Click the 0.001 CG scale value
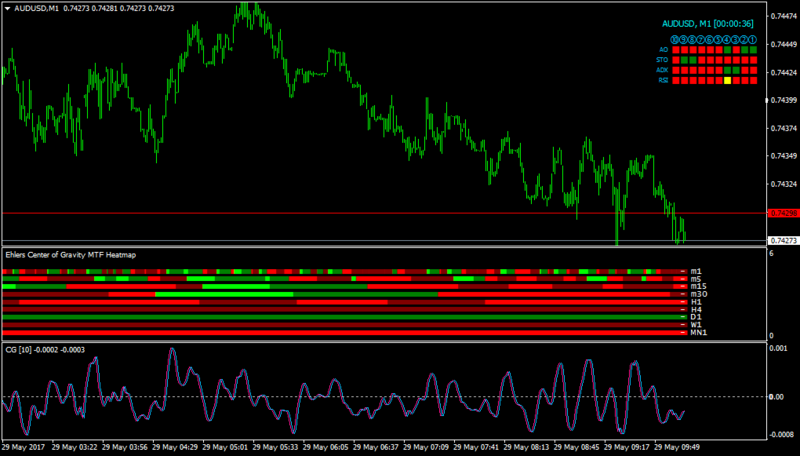The image size is (800, 456). pyautogui.click(x=778, y=348)
